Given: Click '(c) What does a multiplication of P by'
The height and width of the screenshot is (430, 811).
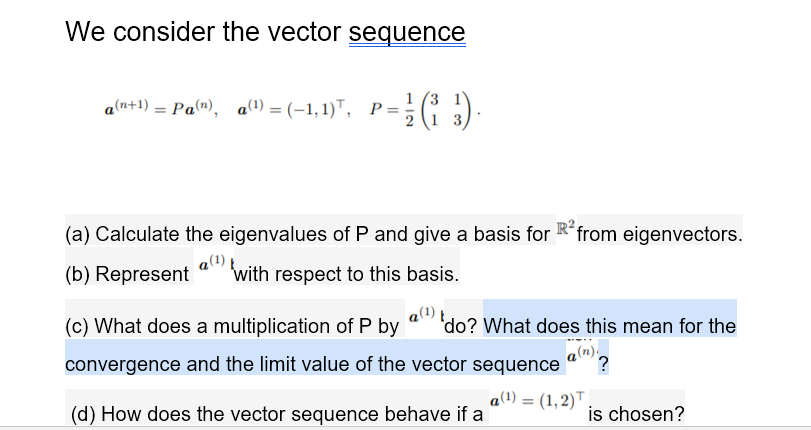Looking at the screenshot, I should click(232, 326).
